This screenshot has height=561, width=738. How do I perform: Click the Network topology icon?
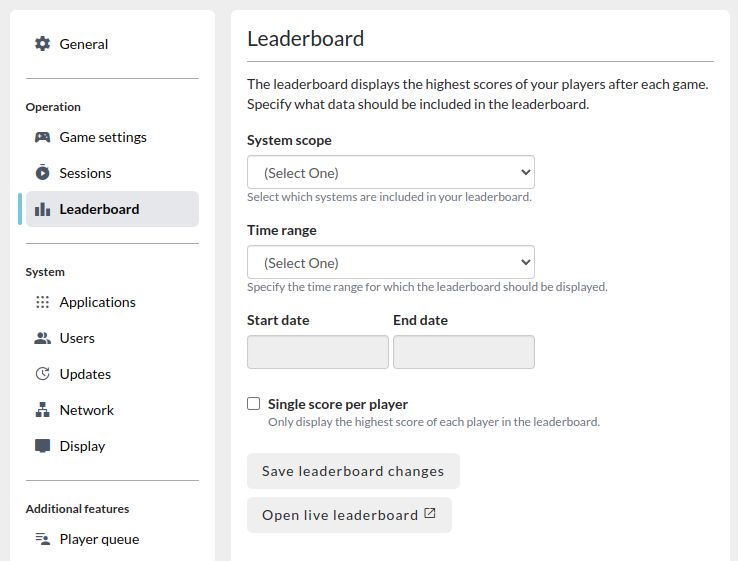click(42, 410)
